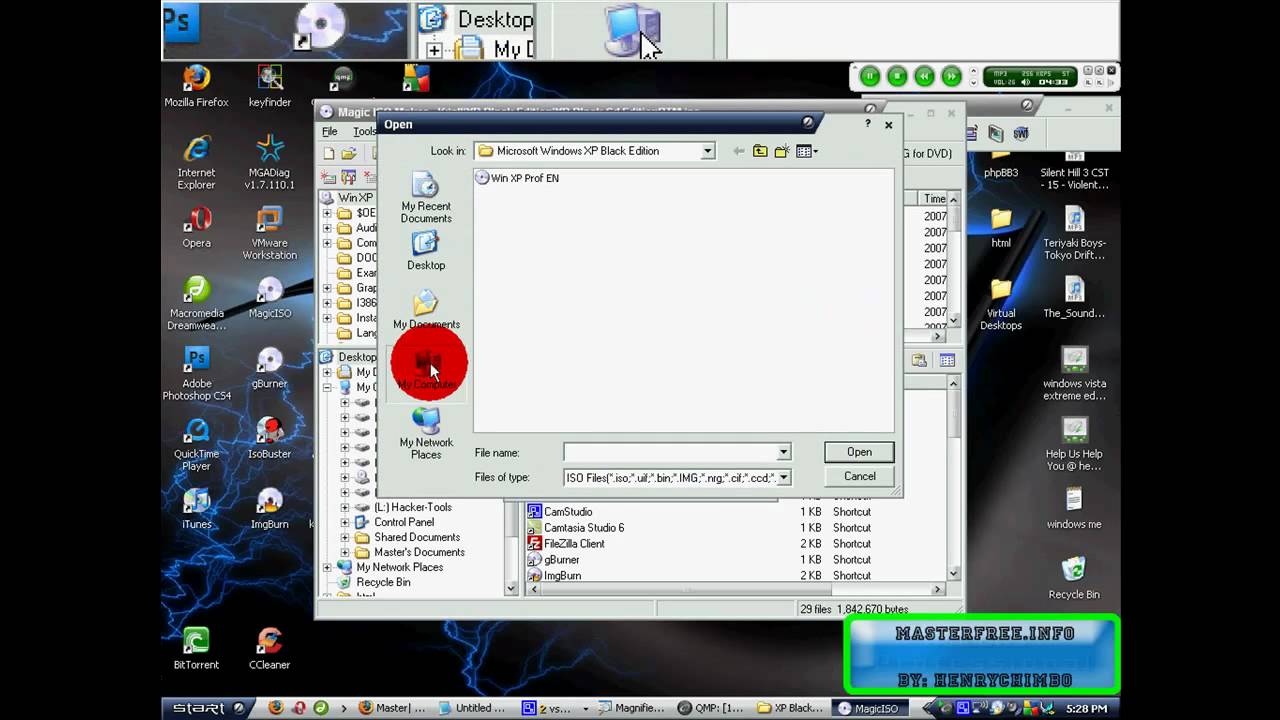
Task: Select Recycle Bin in MagicISO folder tree
Action: [383, 582]
